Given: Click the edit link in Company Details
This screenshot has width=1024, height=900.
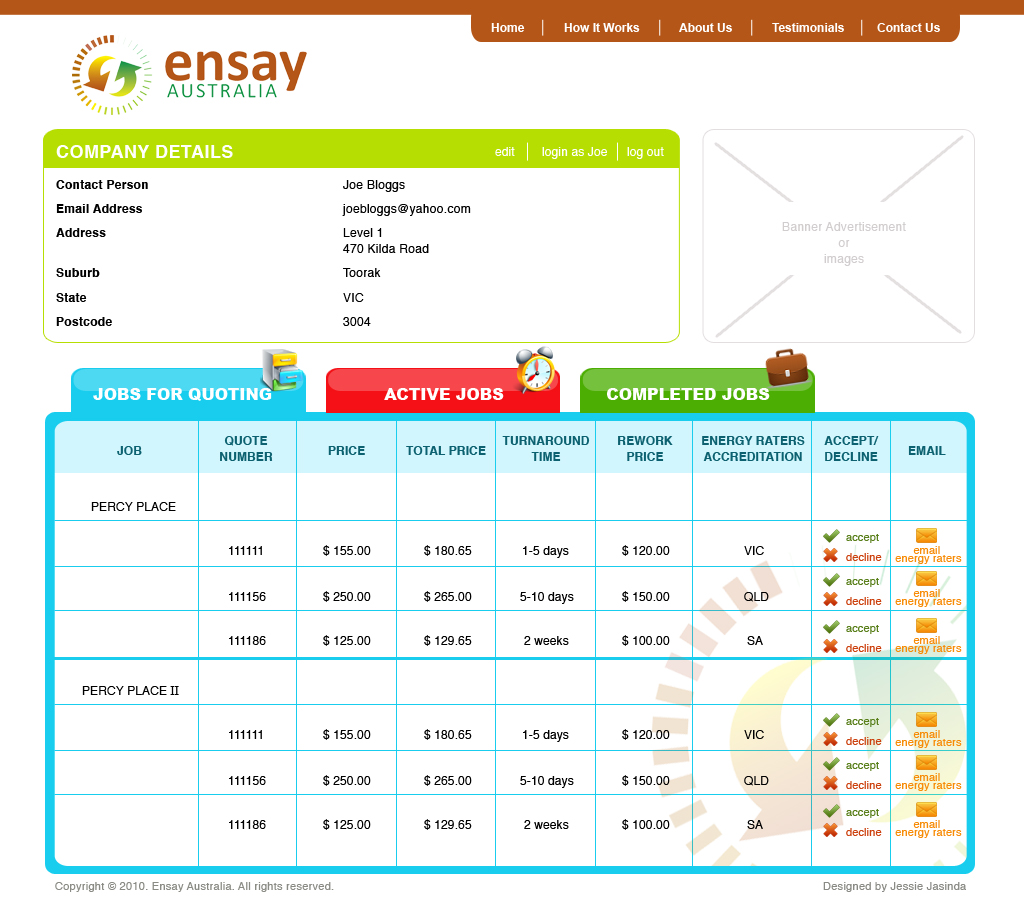Looking at the screenshot, I should [x=504, y=152].
